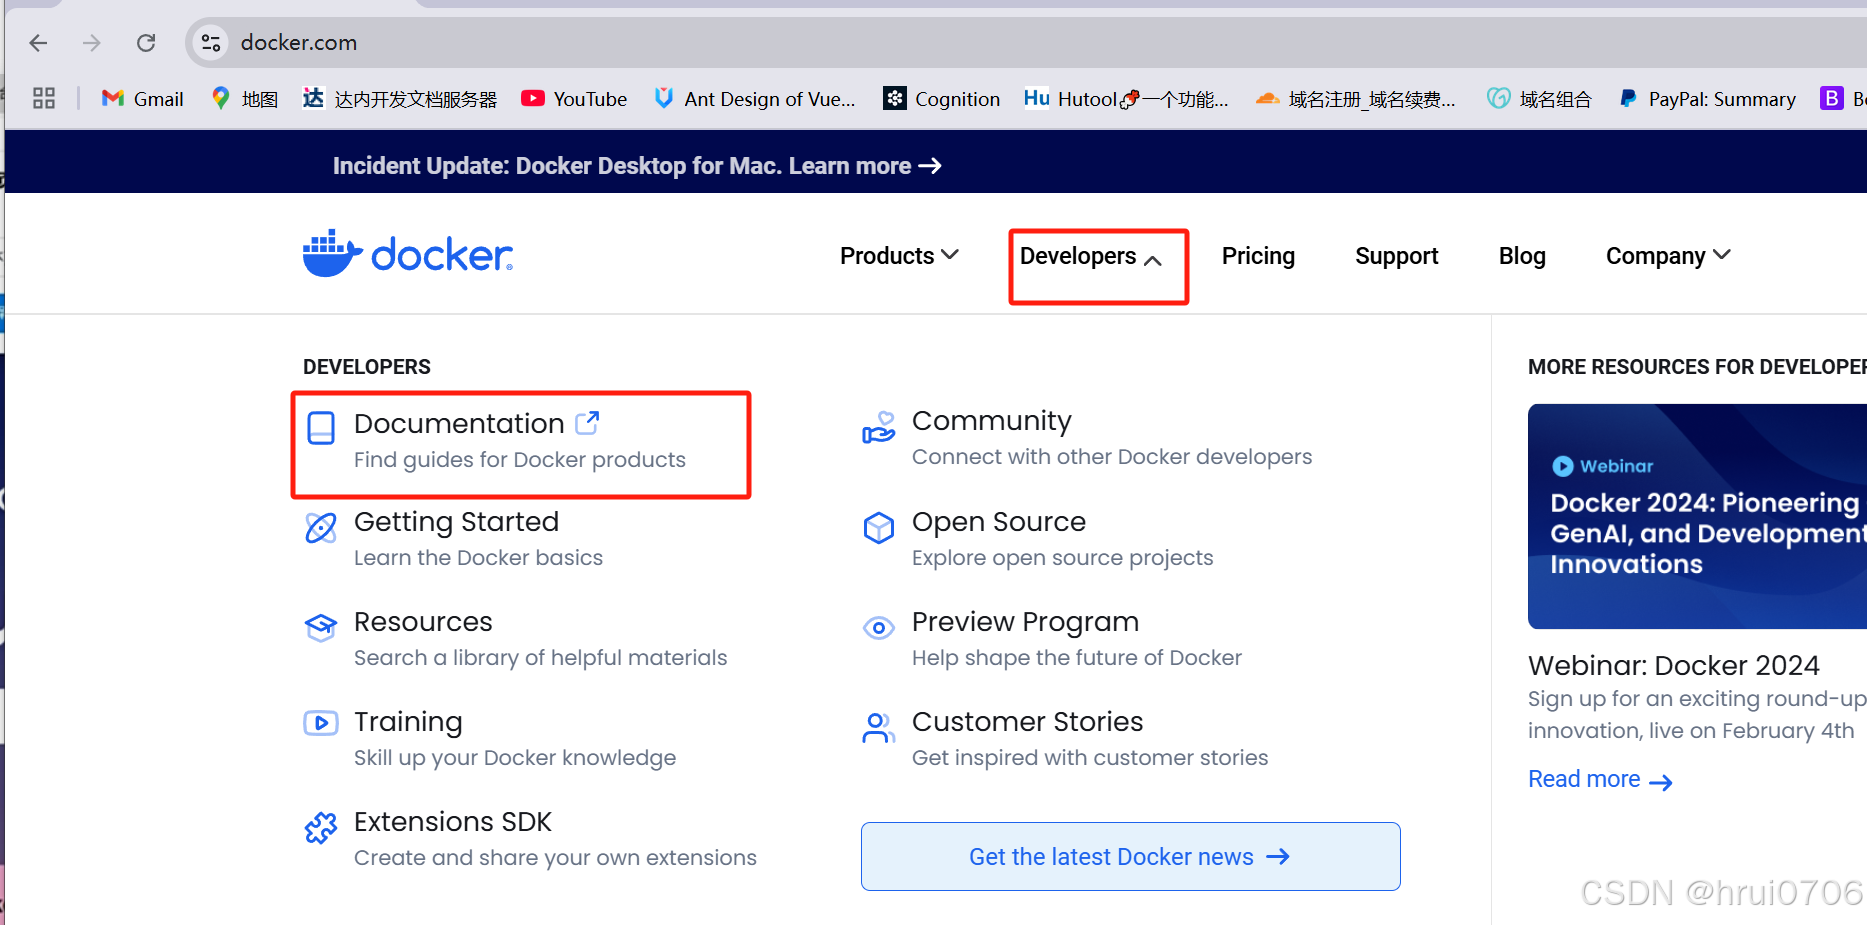Click Get the latest Docker news button
The width and height of the screenshot is (1867, 925).
pyautogui.click(x=1130, y=856)
